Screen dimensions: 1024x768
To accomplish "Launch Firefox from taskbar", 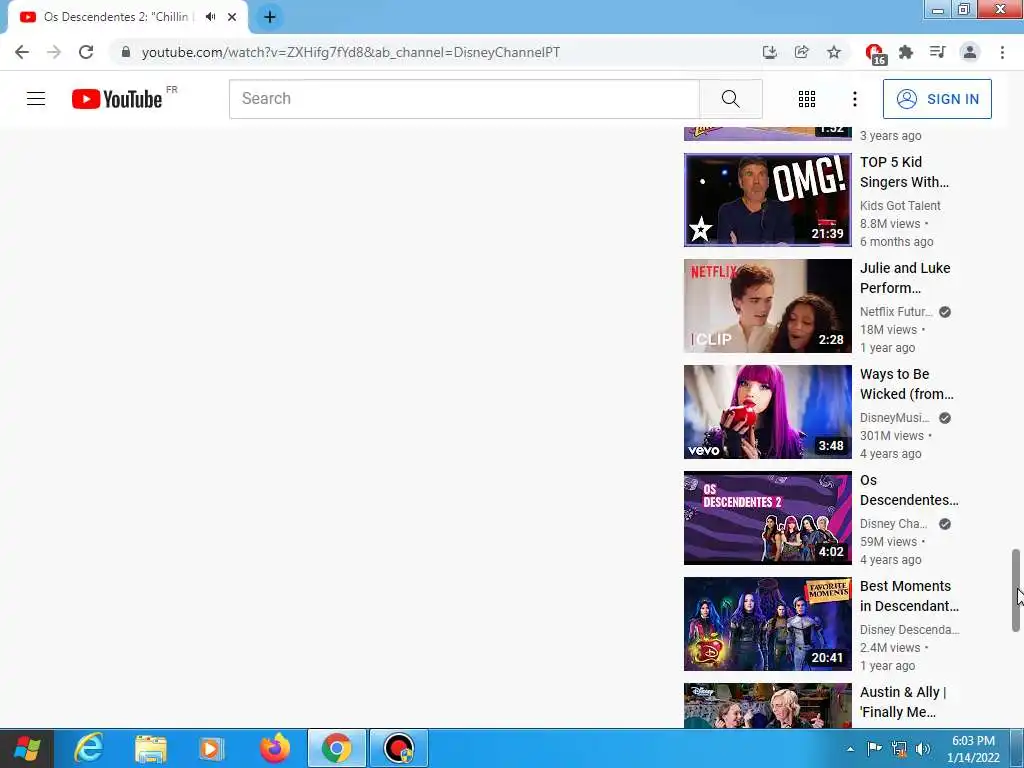I will pyautogui.click(x=275, y=748).
